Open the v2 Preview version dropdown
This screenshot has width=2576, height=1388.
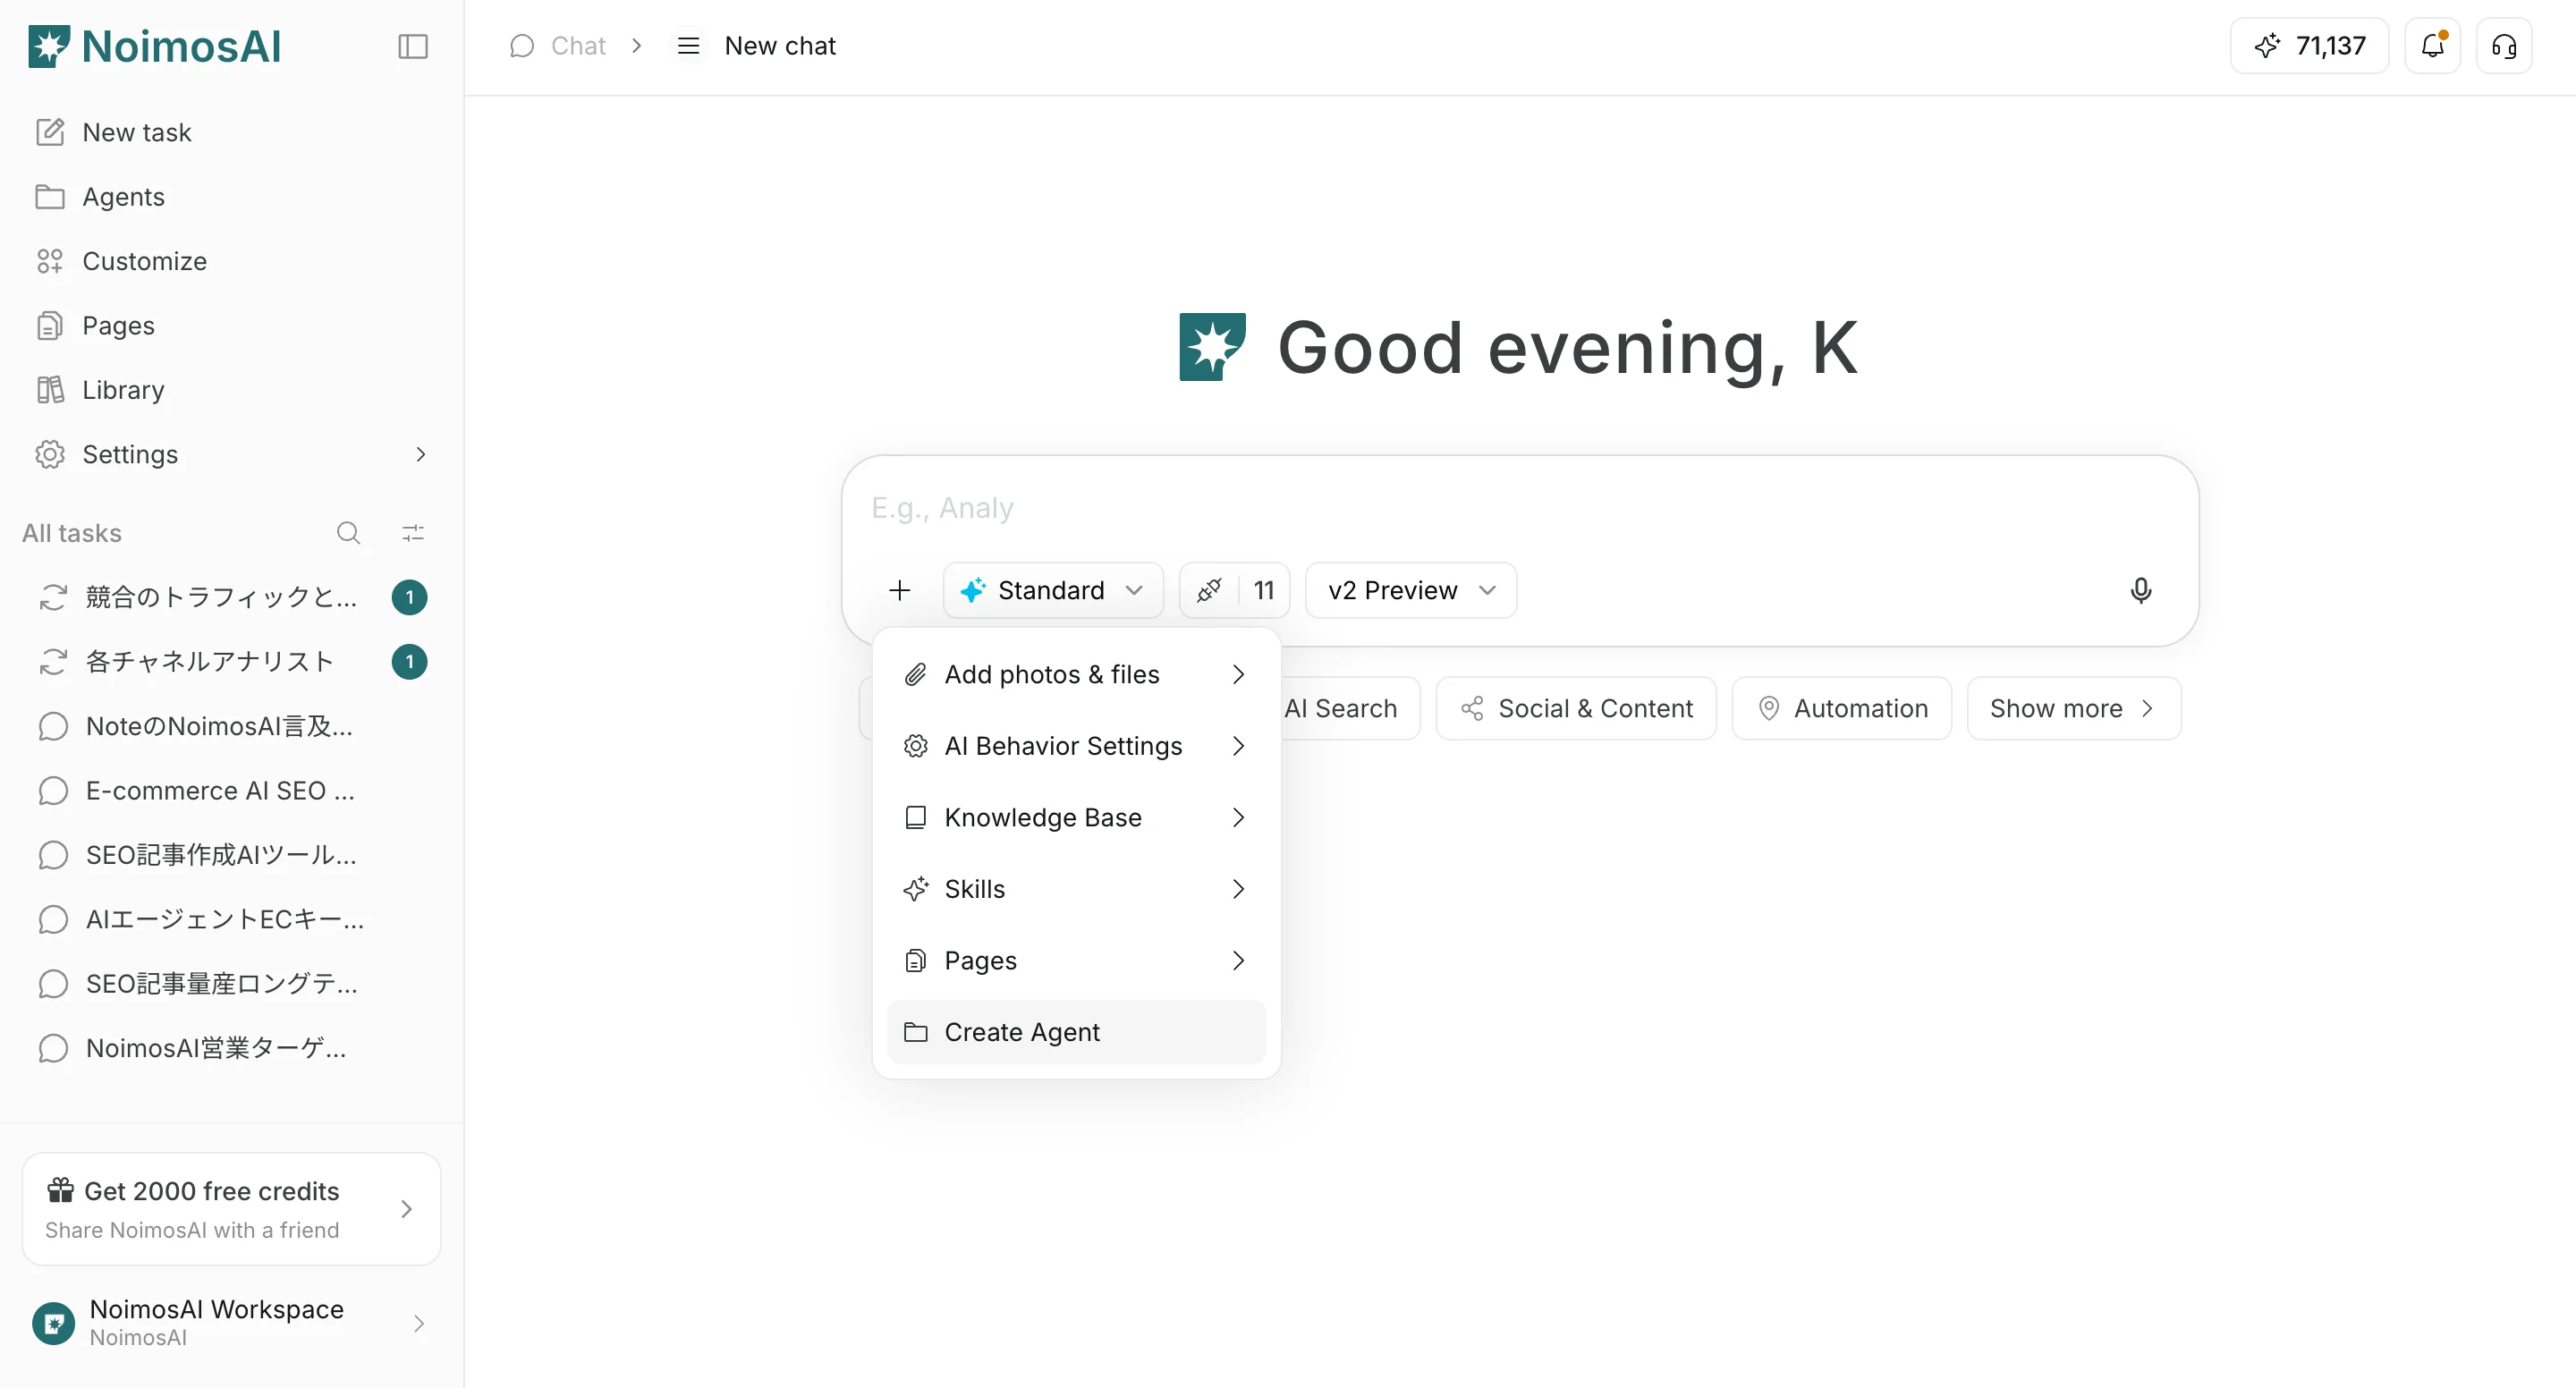coord(1411,590)
